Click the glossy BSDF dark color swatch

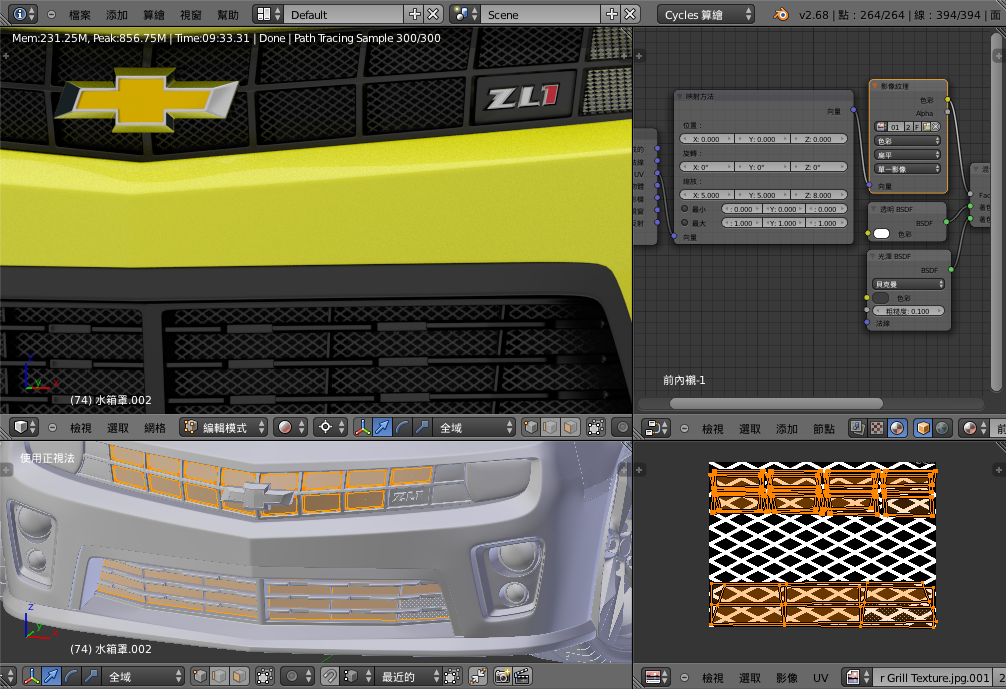coord(881,298)
